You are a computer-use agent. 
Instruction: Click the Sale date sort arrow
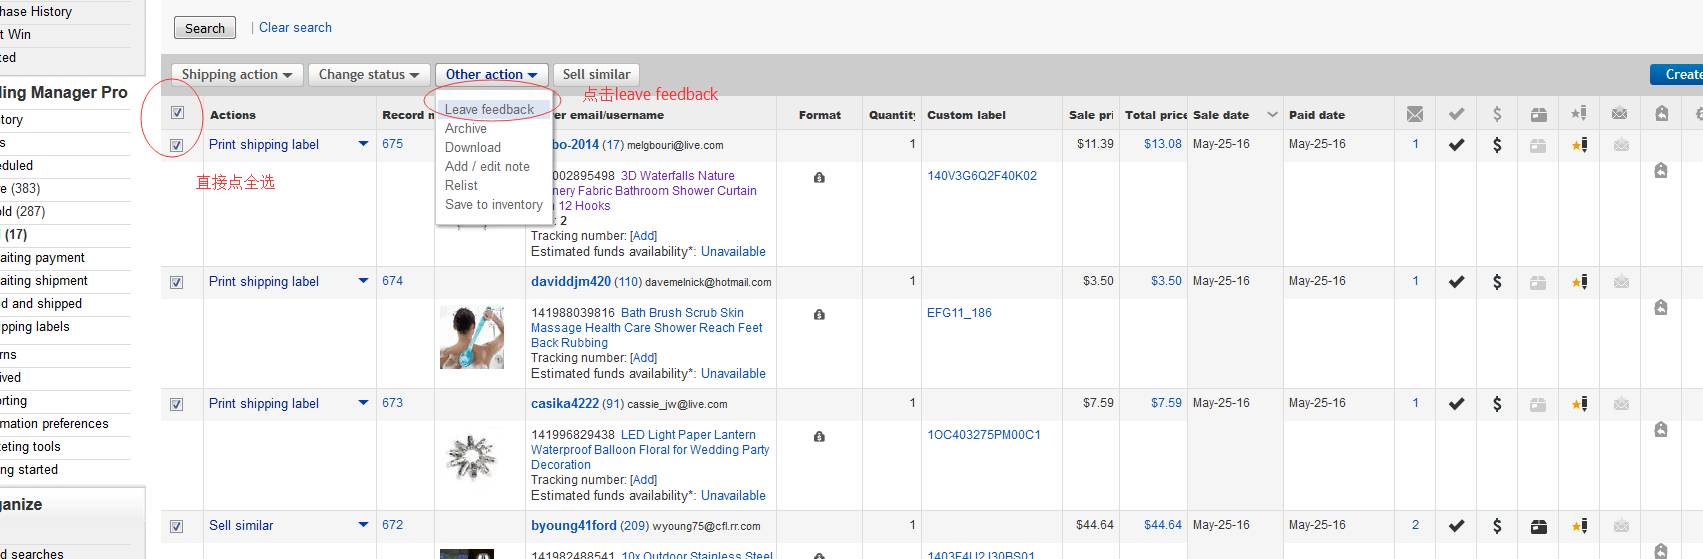(x=1272, y=114)
